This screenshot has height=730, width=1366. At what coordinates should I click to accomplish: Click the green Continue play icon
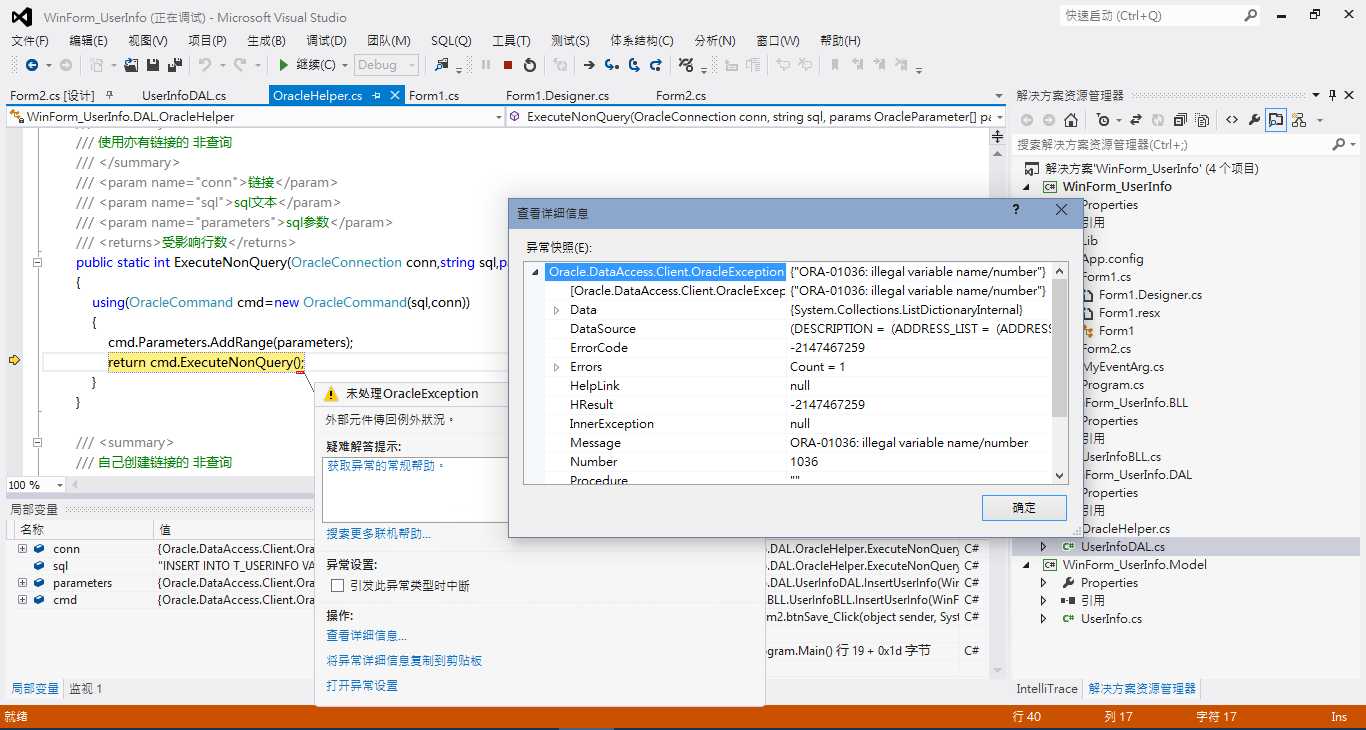pos(284,65)
